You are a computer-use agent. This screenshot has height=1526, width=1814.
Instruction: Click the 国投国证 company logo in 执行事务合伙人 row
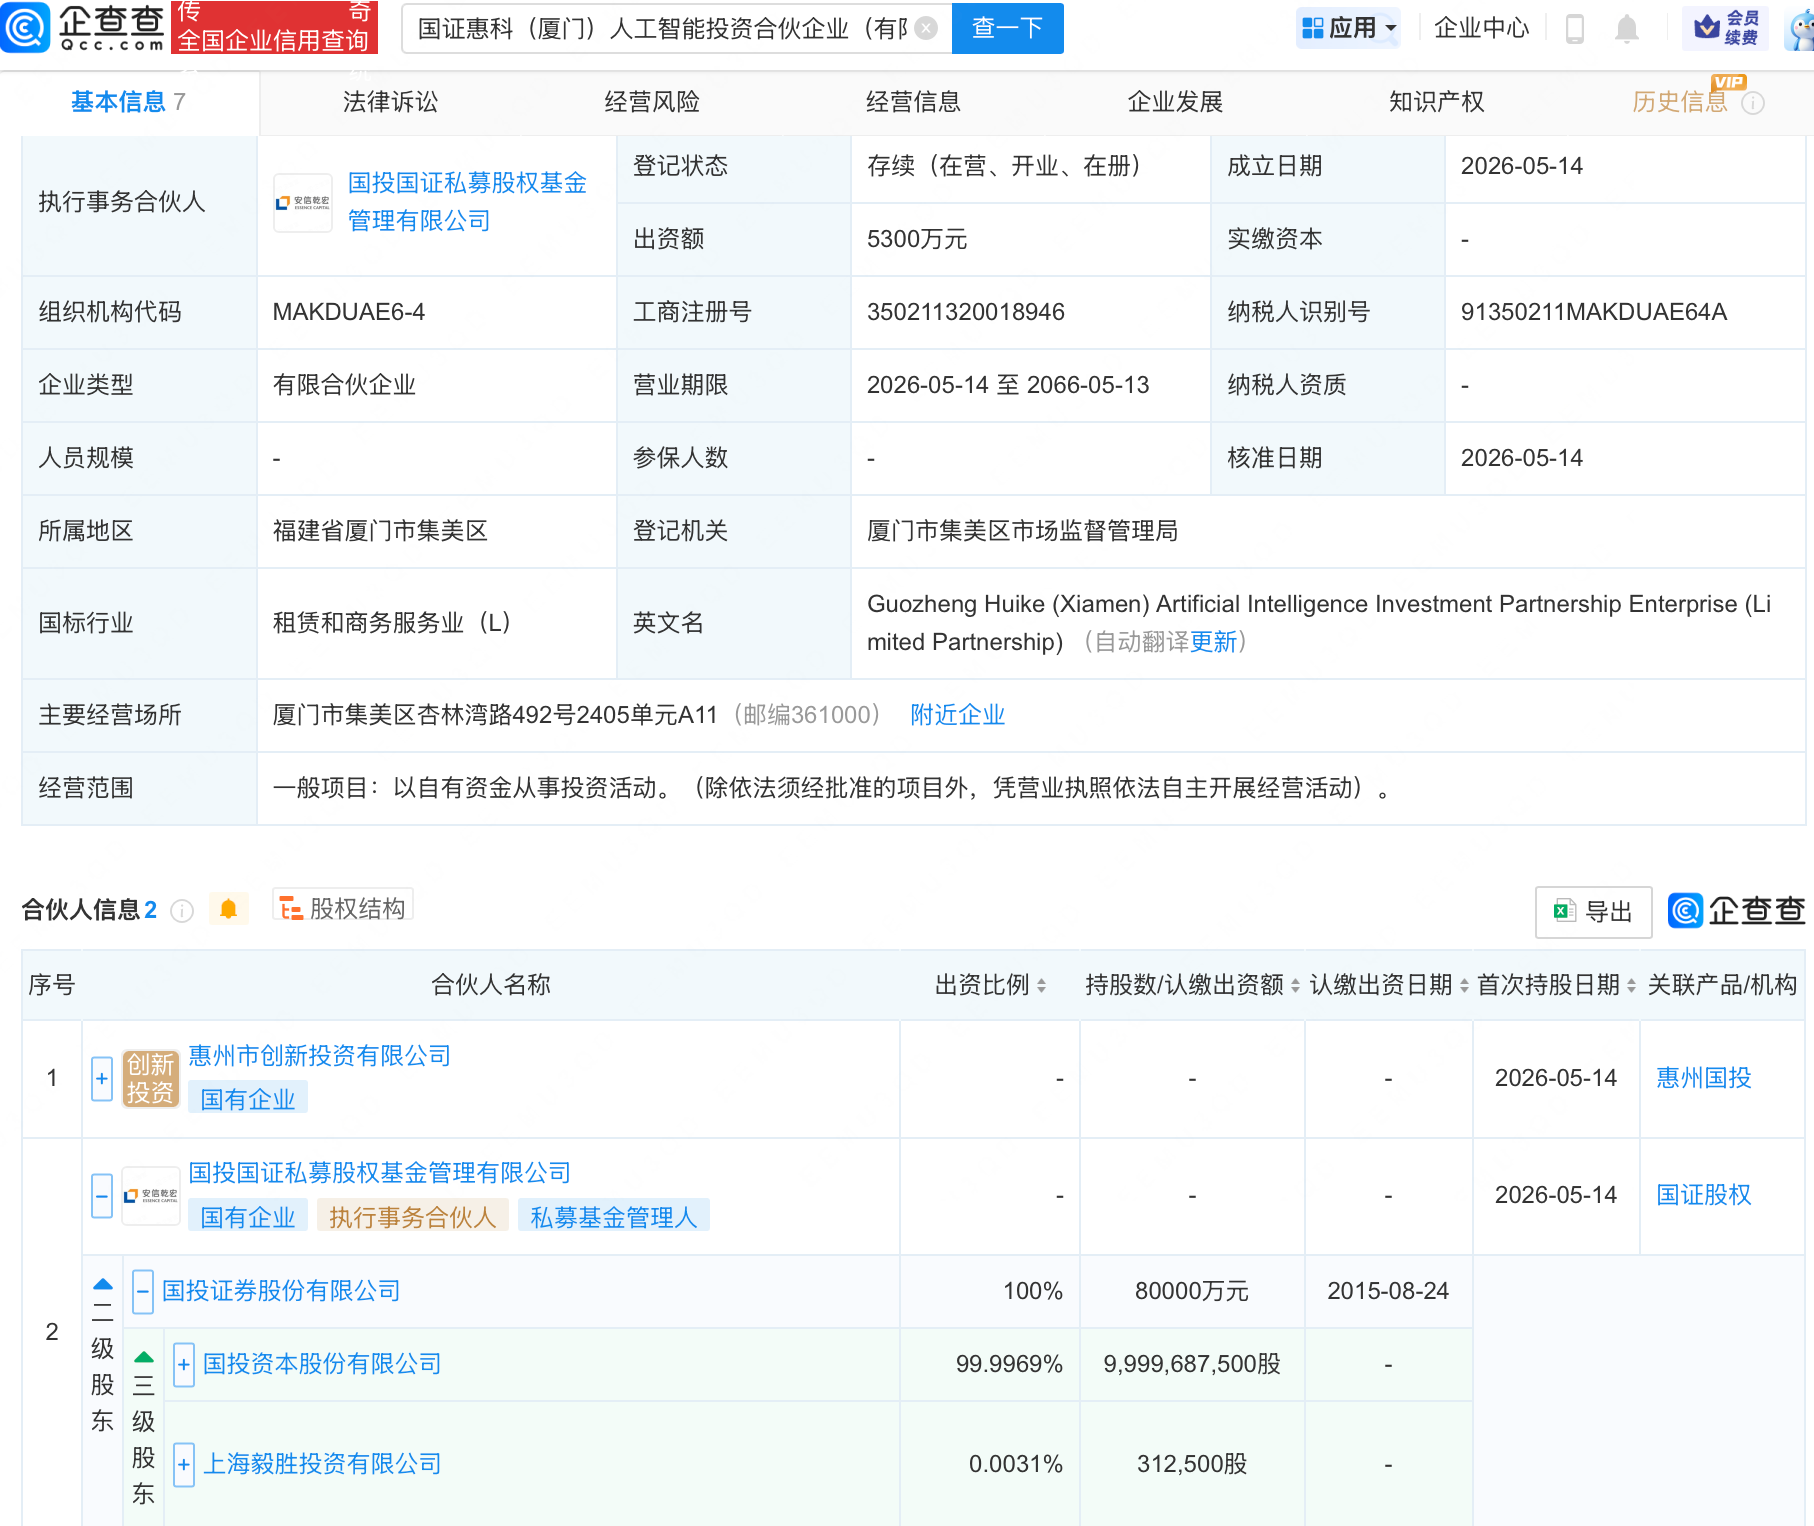coord(303,203)
